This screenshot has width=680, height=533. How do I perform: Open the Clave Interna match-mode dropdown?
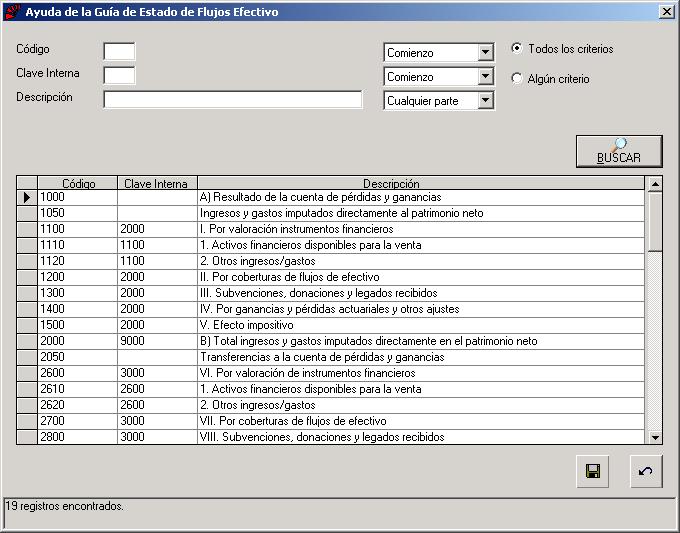coord(485,77)
